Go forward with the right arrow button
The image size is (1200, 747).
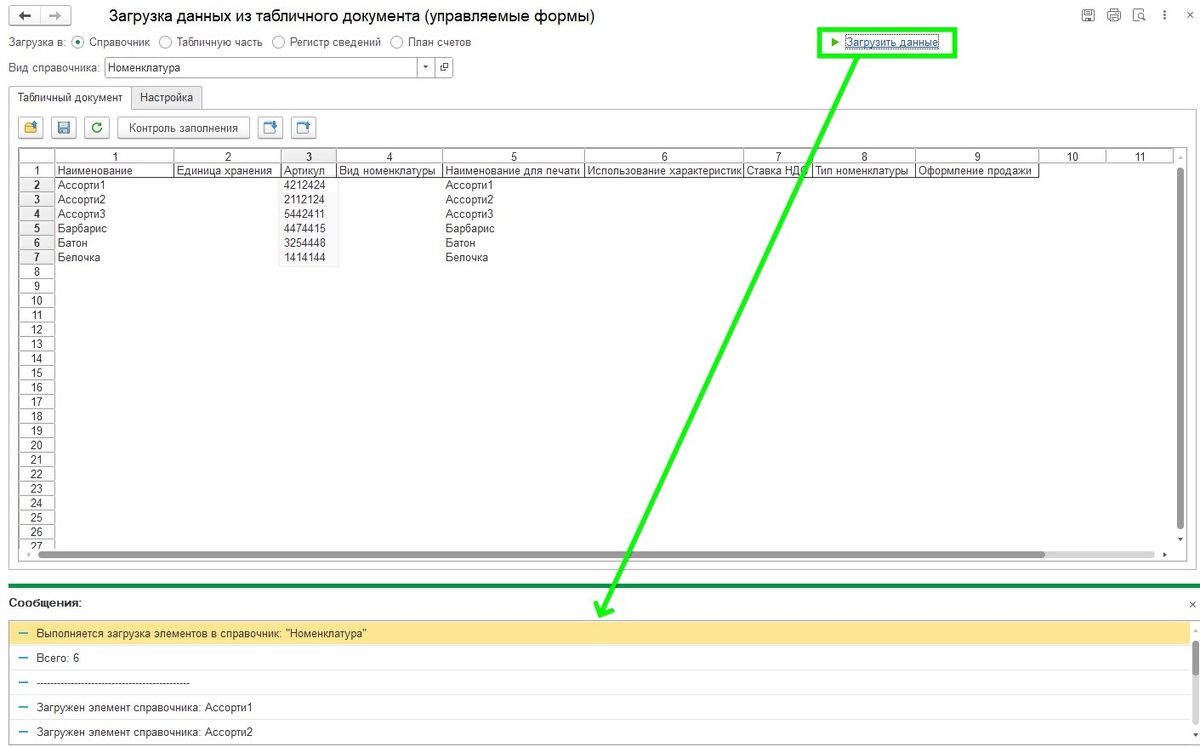pos(56,16)
